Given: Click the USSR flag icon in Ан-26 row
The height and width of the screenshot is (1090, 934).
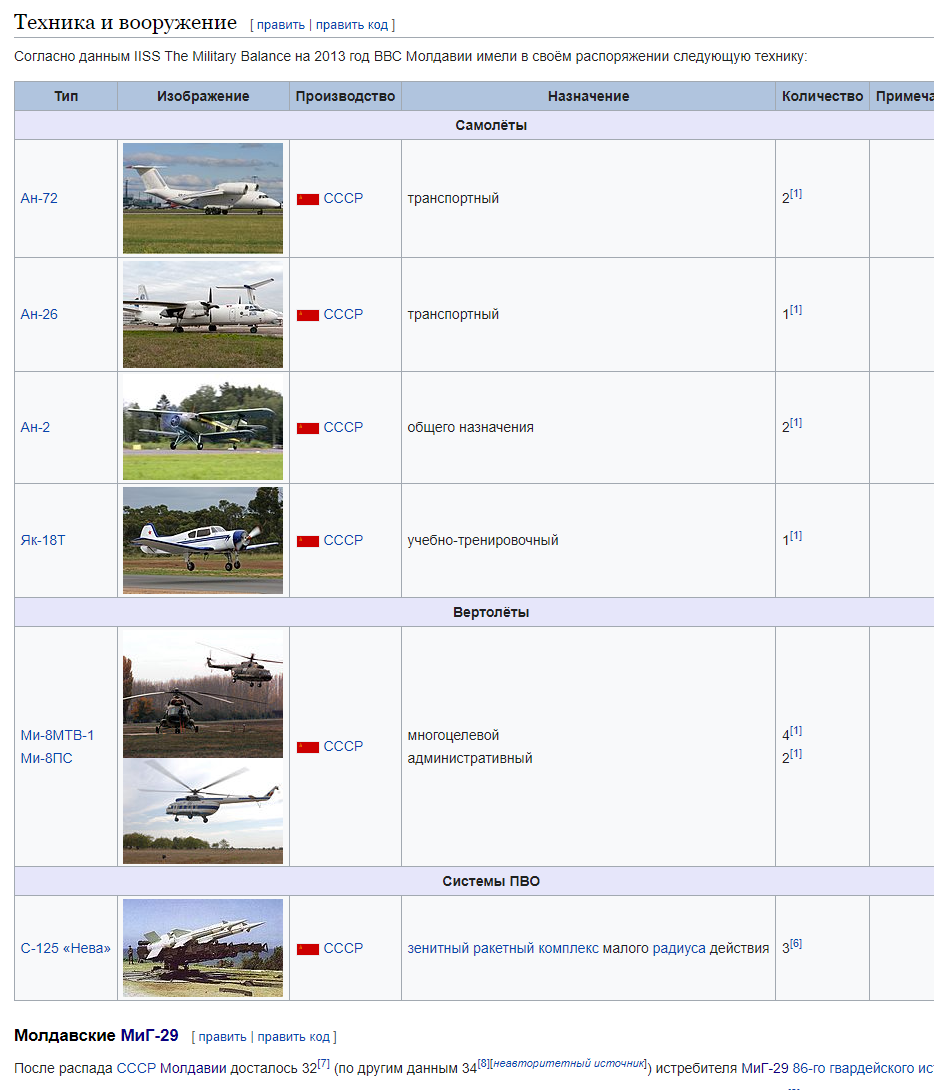Looking at the screenshot, I should [x=308, y=316].
